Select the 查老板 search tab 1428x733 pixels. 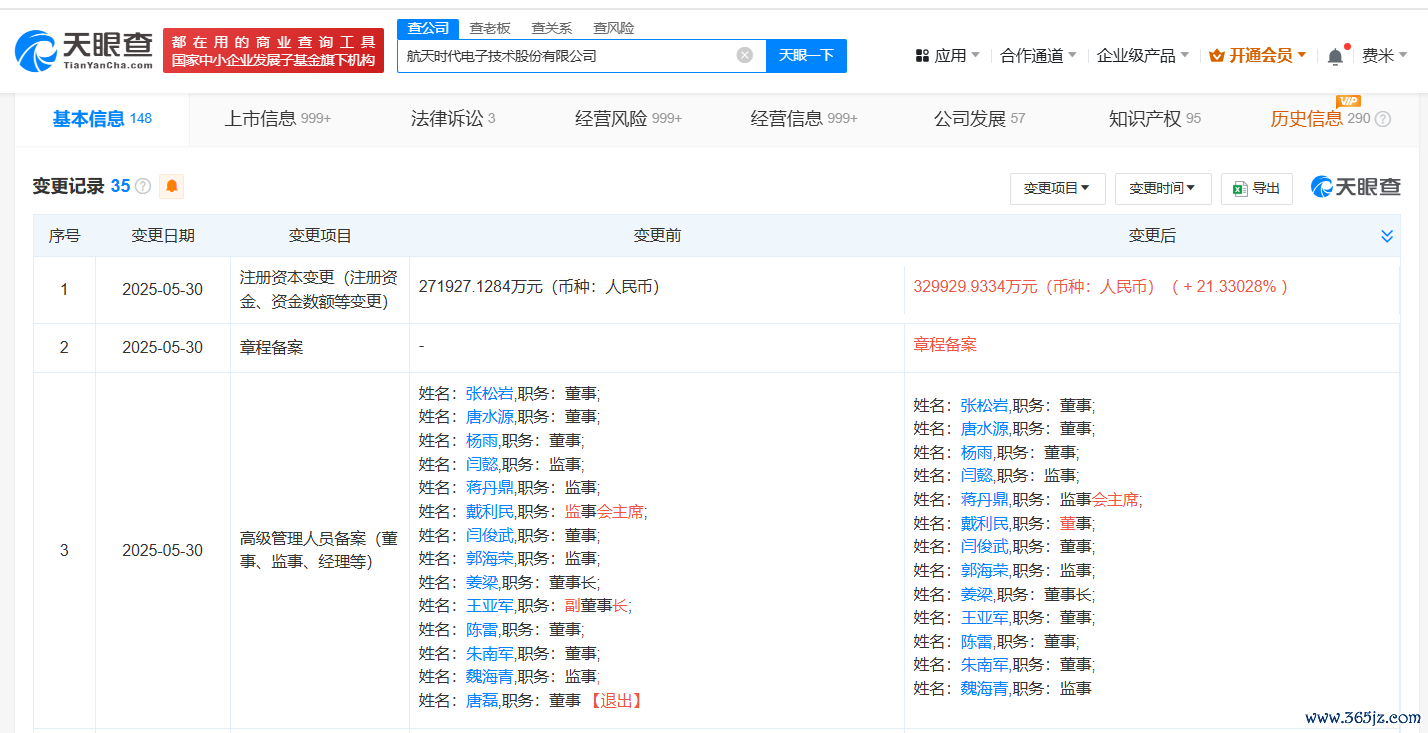[x=490, y=28]
